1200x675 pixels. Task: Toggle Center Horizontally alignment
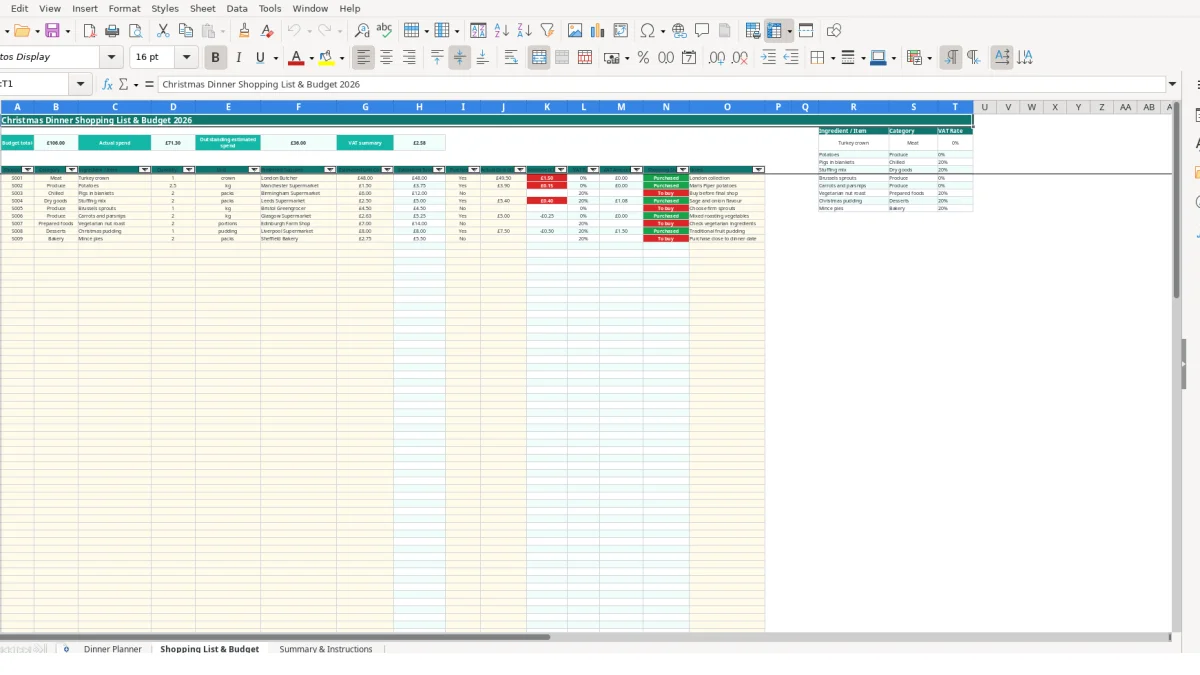coord(386,58)
